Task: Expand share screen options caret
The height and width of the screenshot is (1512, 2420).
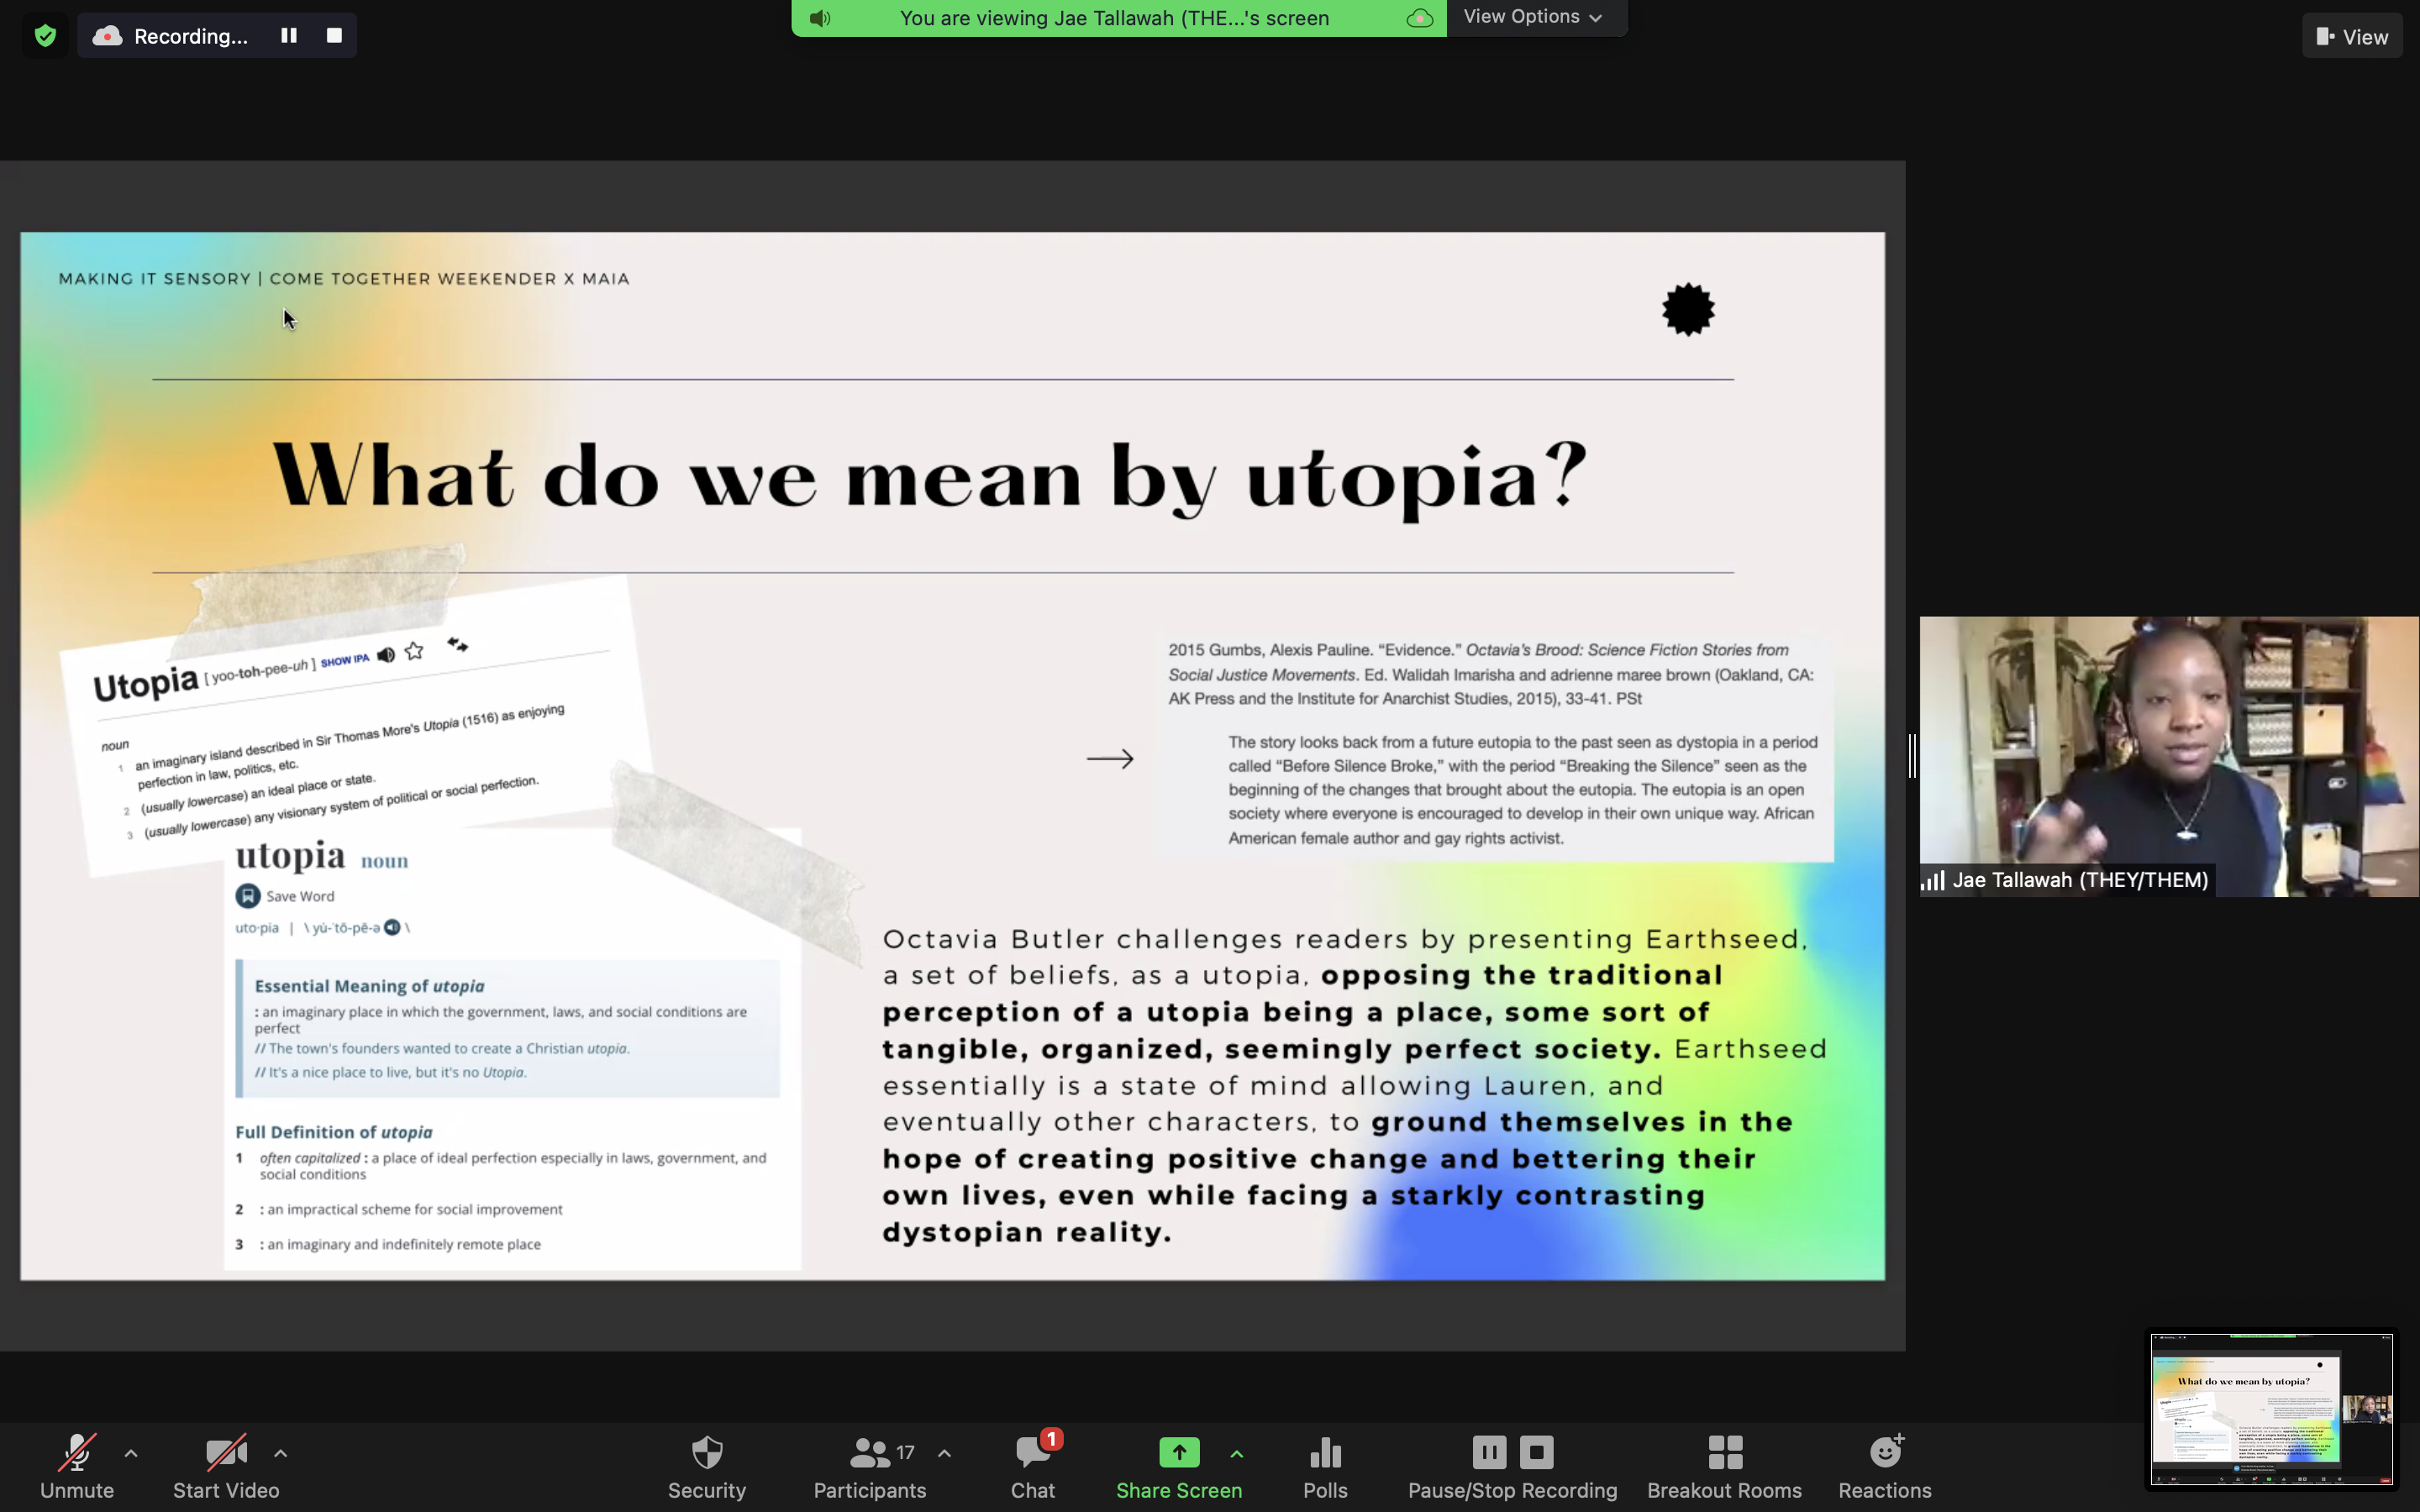Action: click(1237, 1452)
